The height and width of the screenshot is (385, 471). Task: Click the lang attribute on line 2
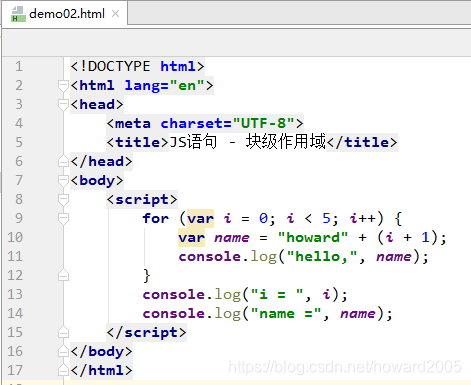click(x=142, y=86)
